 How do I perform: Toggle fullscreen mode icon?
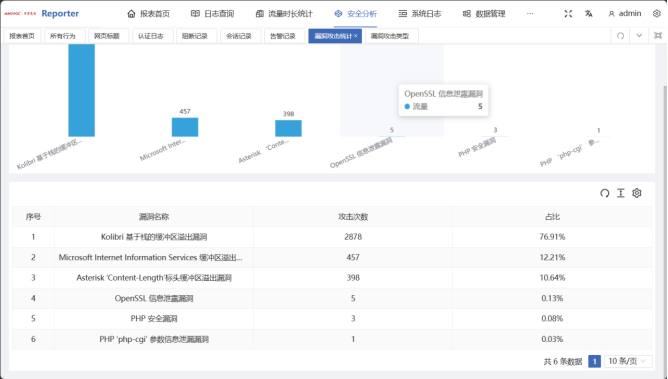point(568,14)
